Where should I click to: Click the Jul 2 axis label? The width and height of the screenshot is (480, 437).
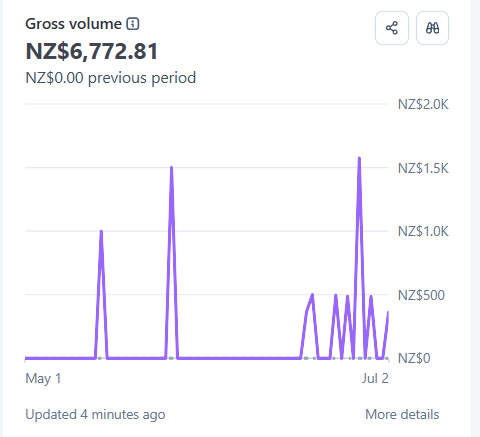(x=375, y=379)
